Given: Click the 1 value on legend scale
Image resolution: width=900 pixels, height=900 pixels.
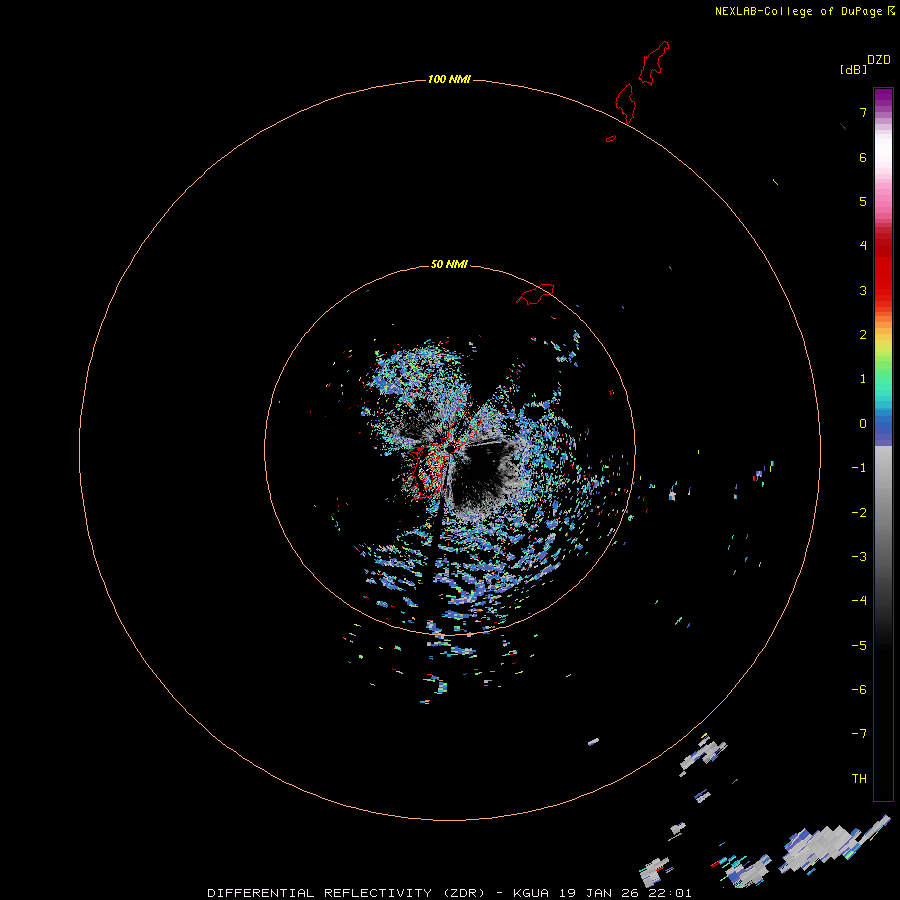Looking at the screenshot, I should click(863, 379).
